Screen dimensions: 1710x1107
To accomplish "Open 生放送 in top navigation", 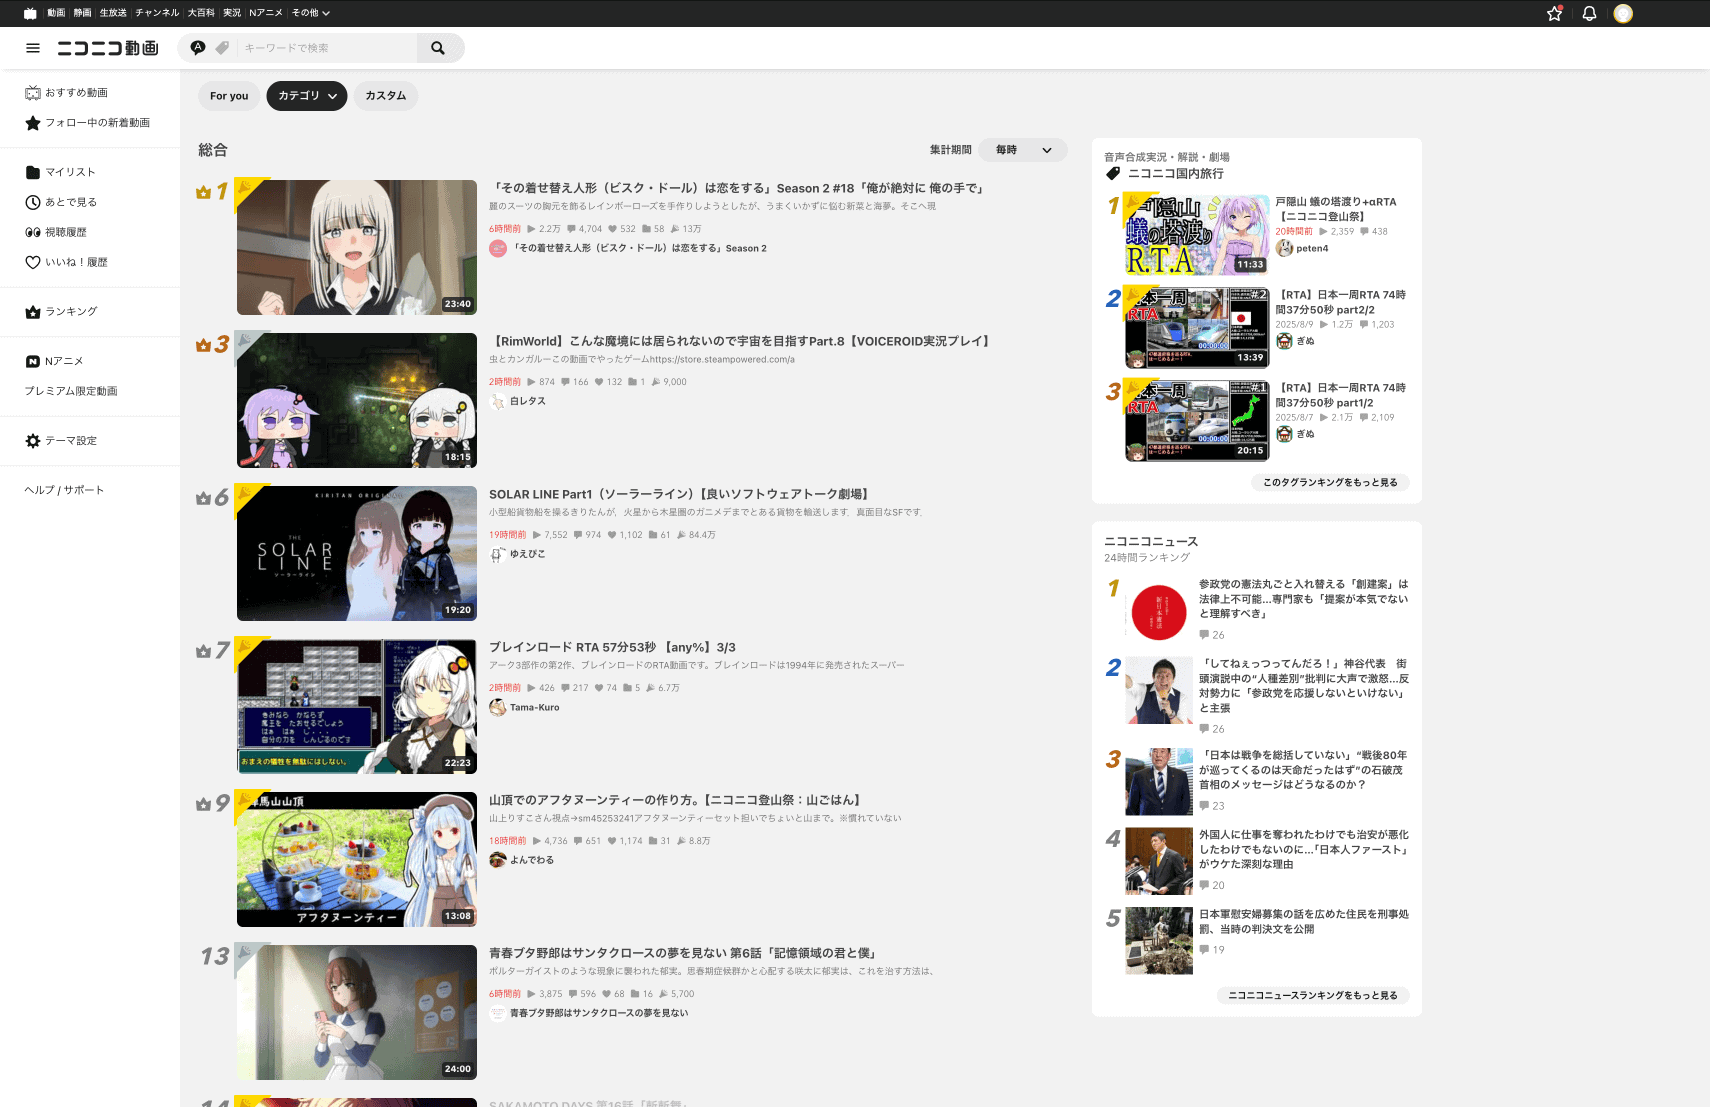I will pyautogui.click(x=113, y=13).
